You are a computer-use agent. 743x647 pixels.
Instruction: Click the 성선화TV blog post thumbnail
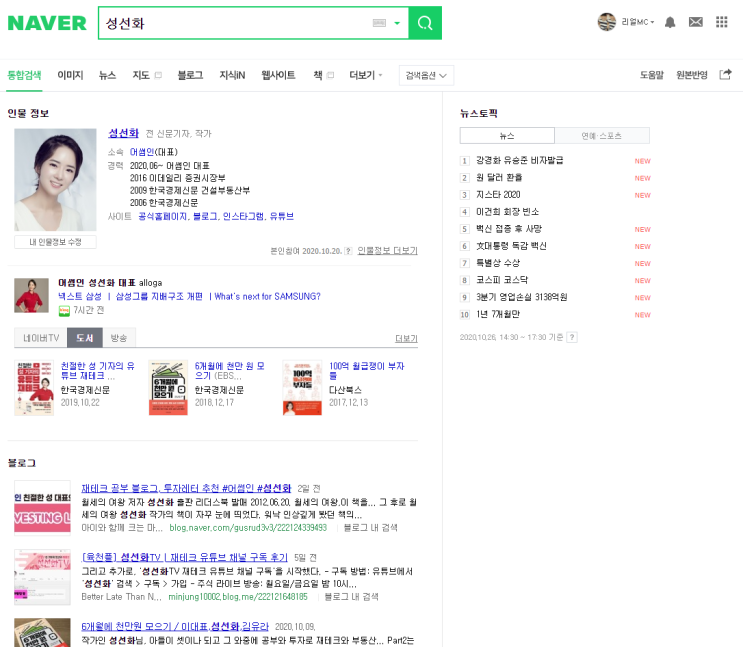point(42,577)
